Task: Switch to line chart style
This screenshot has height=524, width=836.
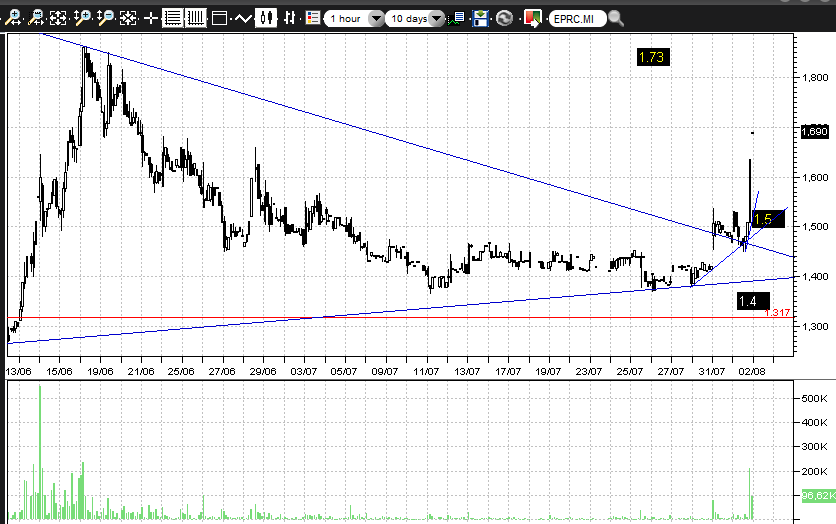Action: click(x=243, y=18)
